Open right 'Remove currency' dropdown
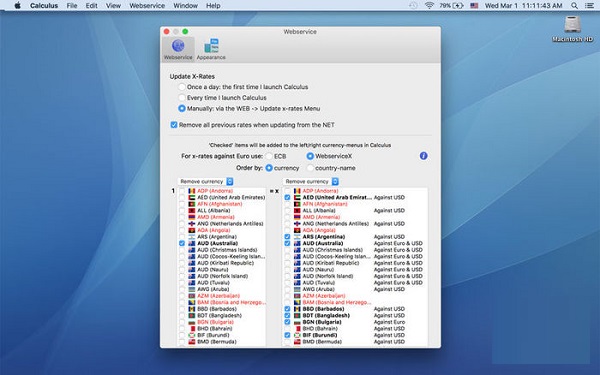The width and height of the screenshot is (600, 375). pos(311,181)
